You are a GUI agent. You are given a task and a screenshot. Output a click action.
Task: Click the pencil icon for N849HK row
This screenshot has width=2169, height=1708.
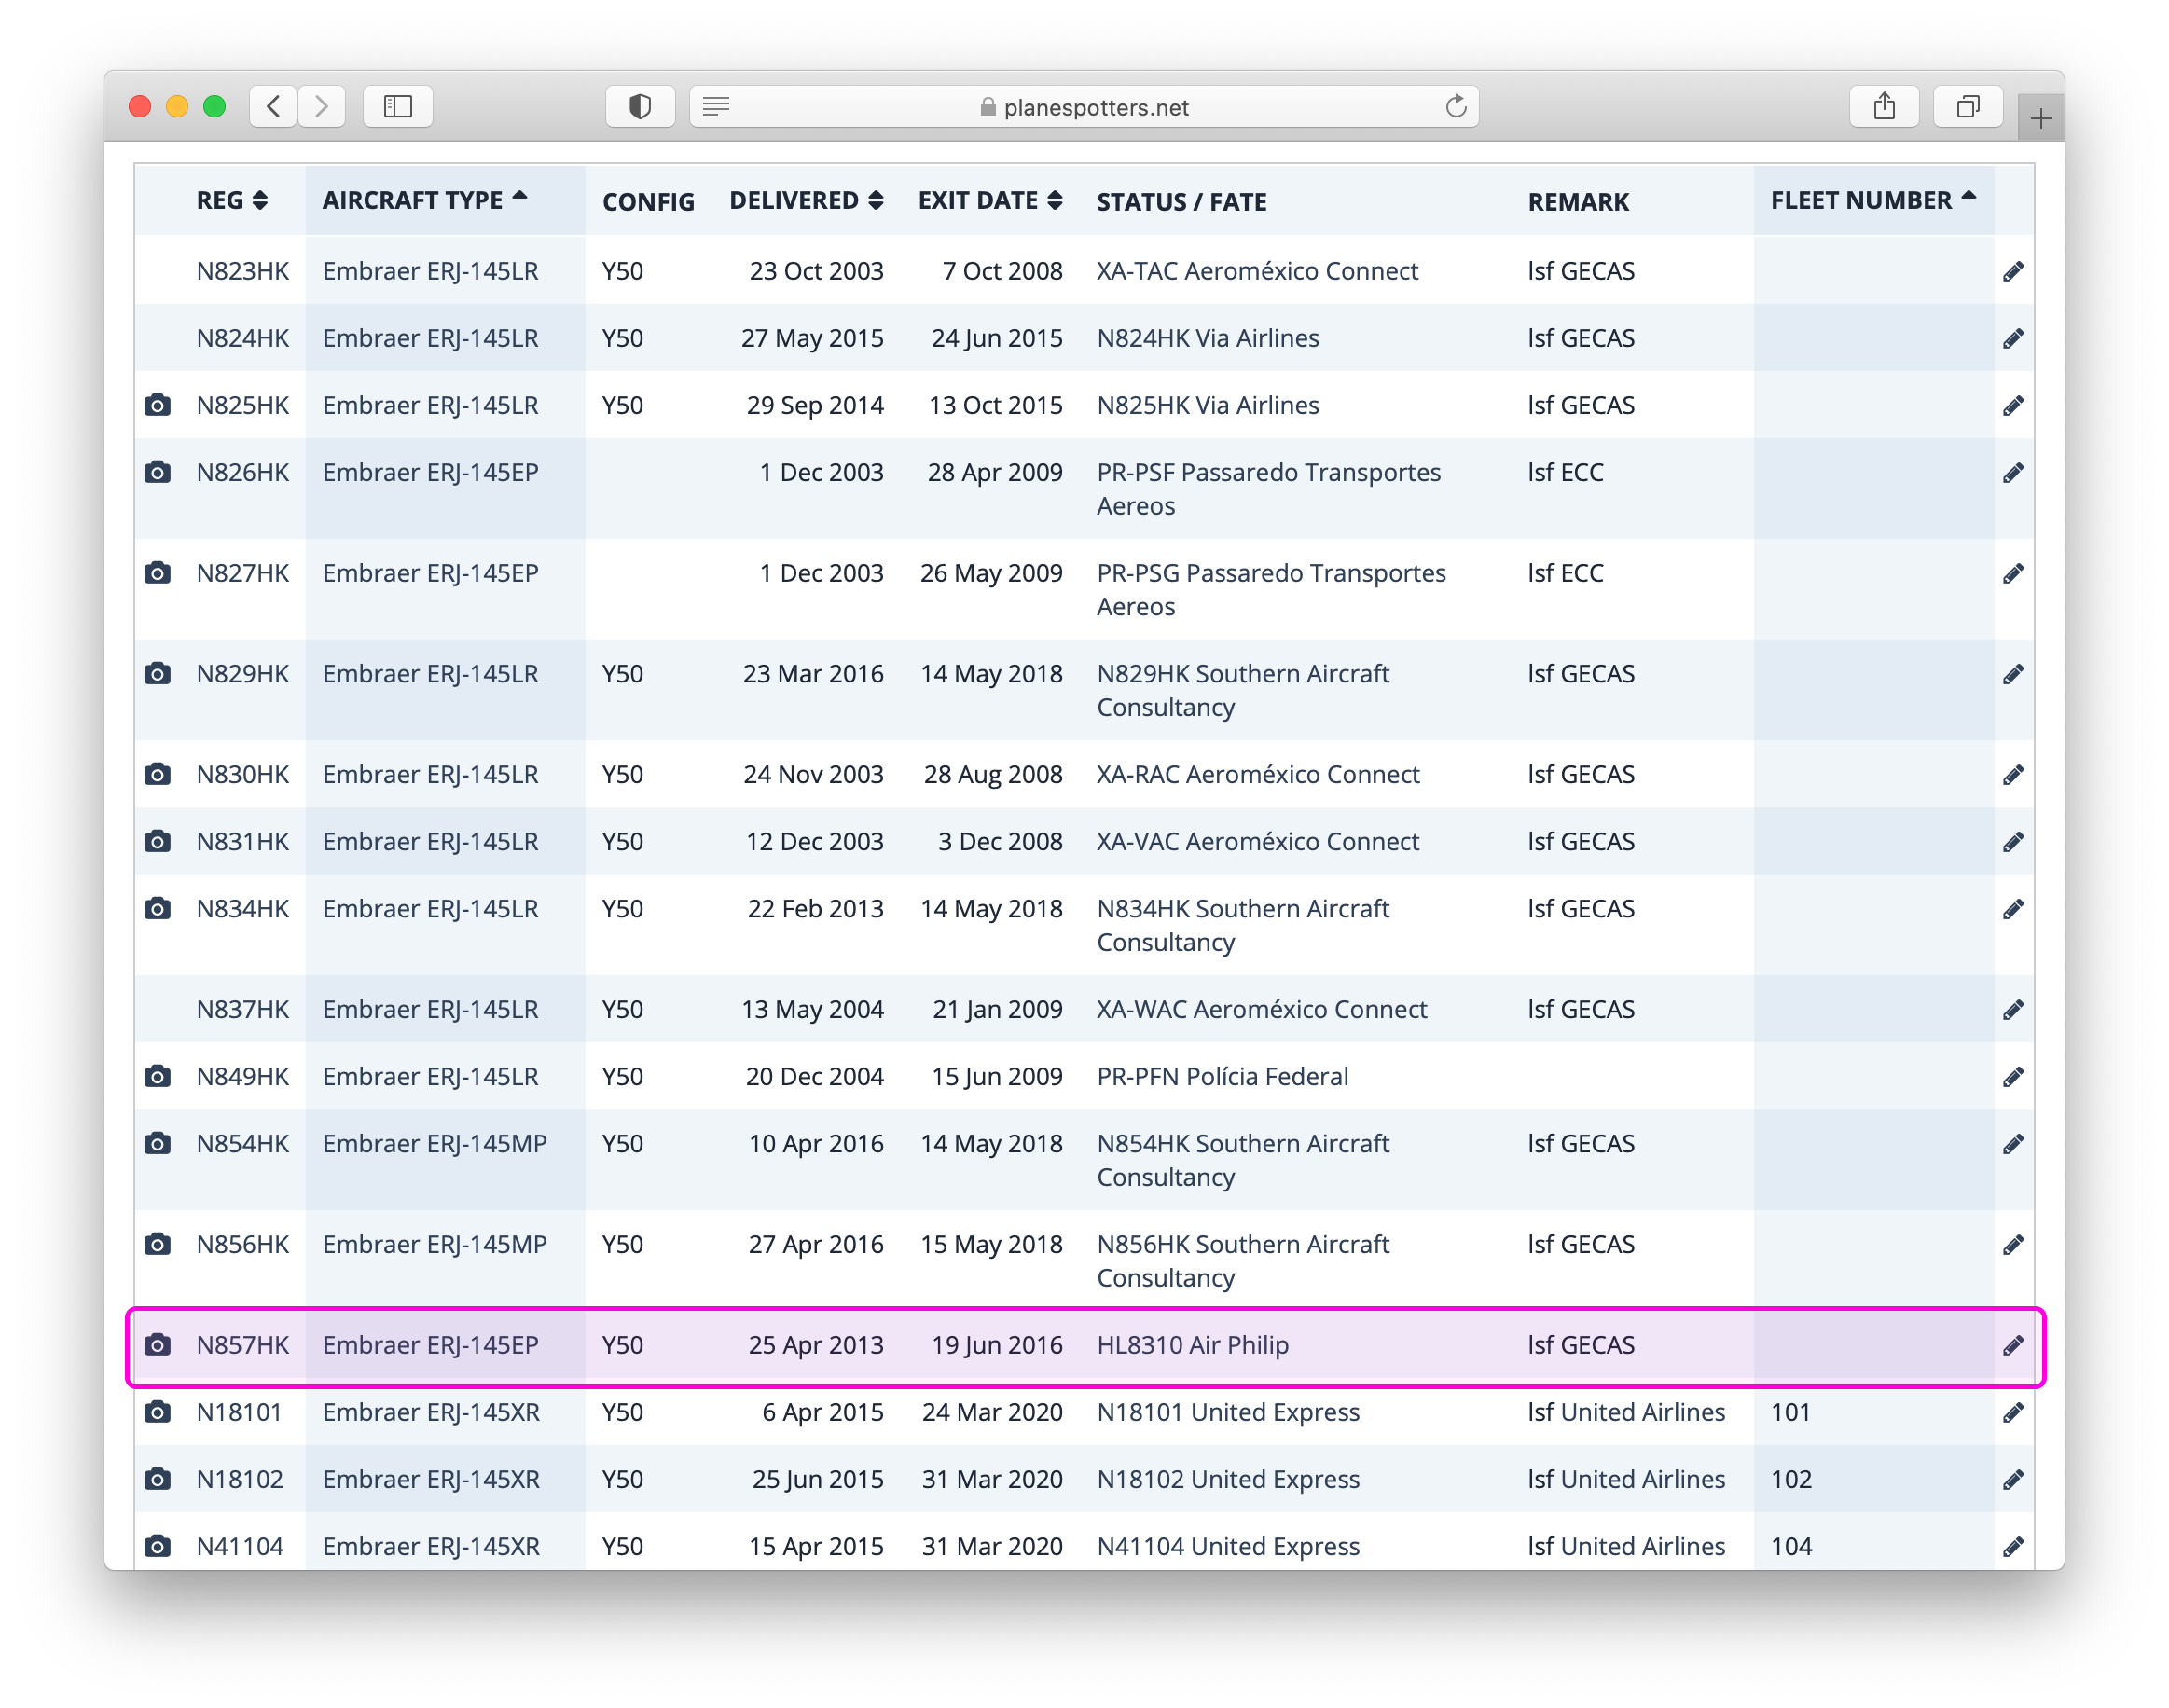pos(2013,1077)
